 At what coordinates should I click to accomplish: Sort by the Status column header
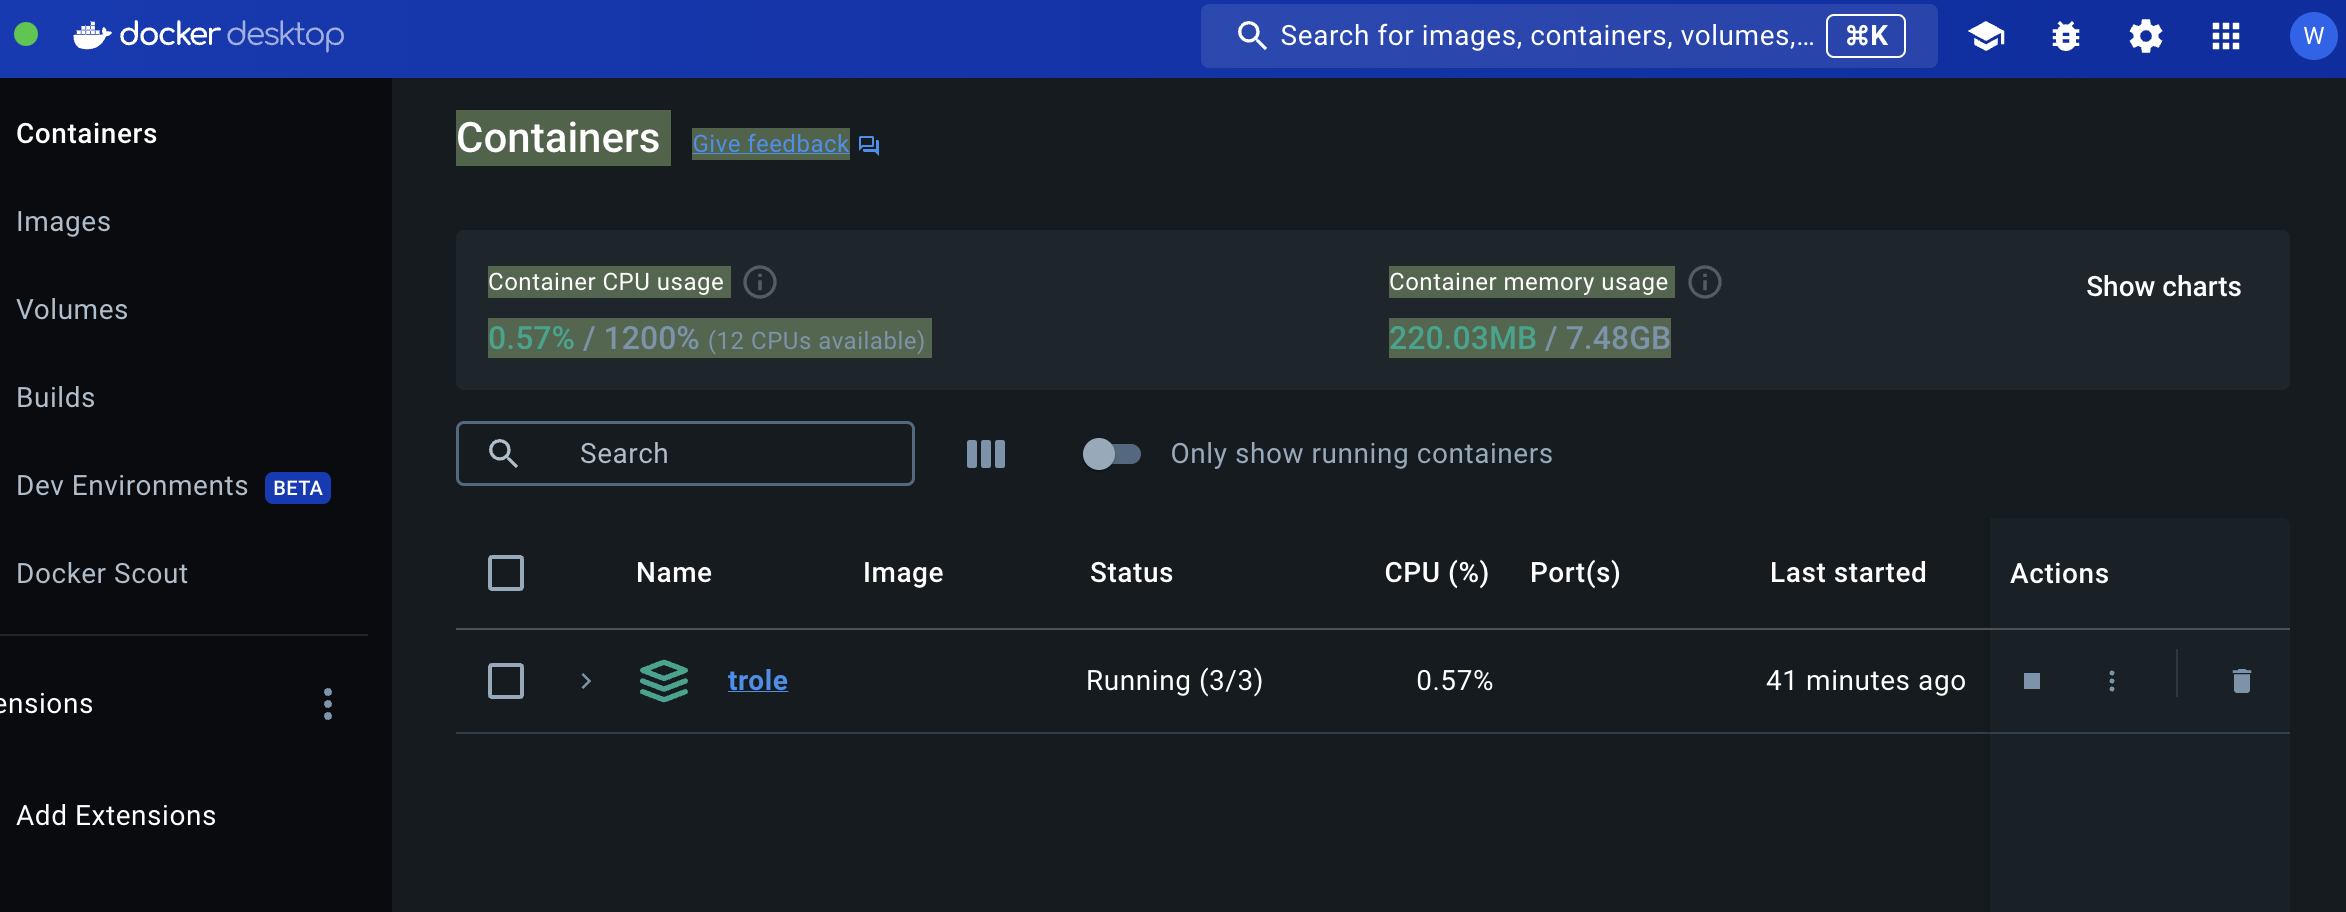tap(1131, 573)
